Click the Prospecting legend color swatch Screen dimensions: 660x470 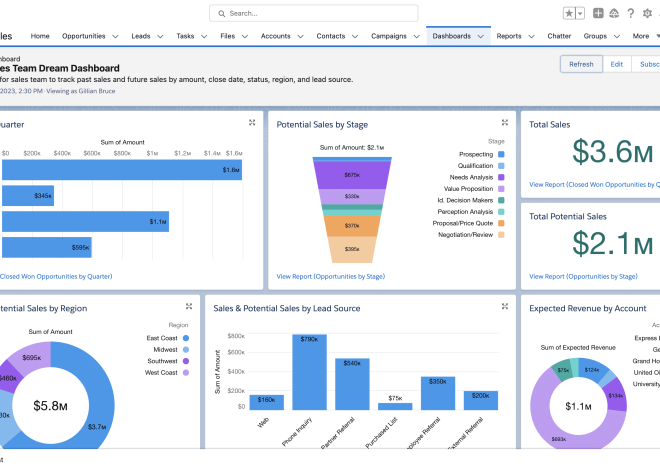501,154
